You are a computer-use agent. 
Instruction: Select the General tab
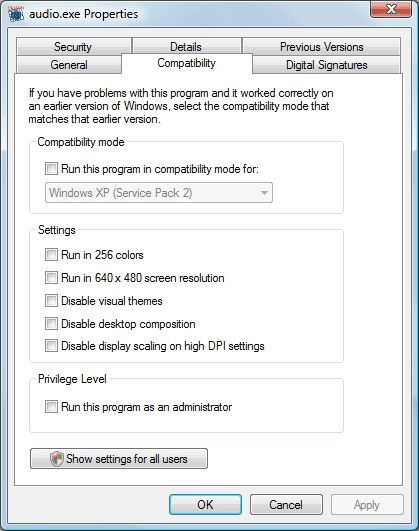point(69,64)
